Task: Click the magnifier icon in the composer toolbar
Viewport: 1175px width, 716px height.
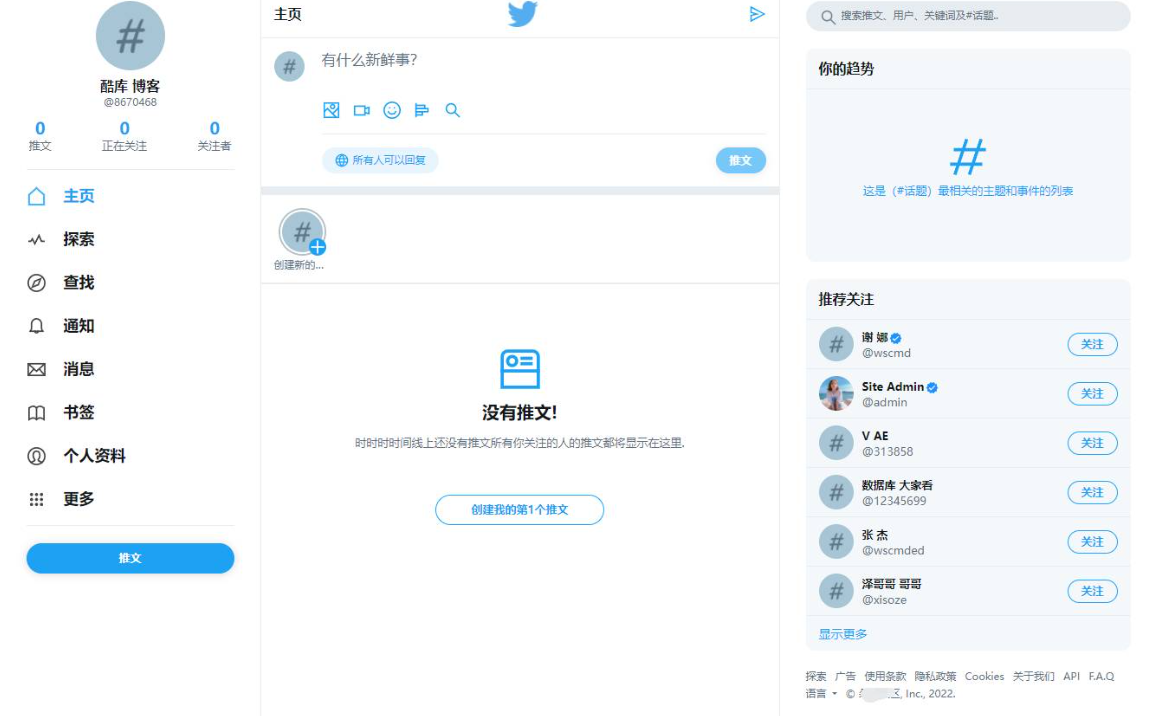Action: tap(452, 110)
